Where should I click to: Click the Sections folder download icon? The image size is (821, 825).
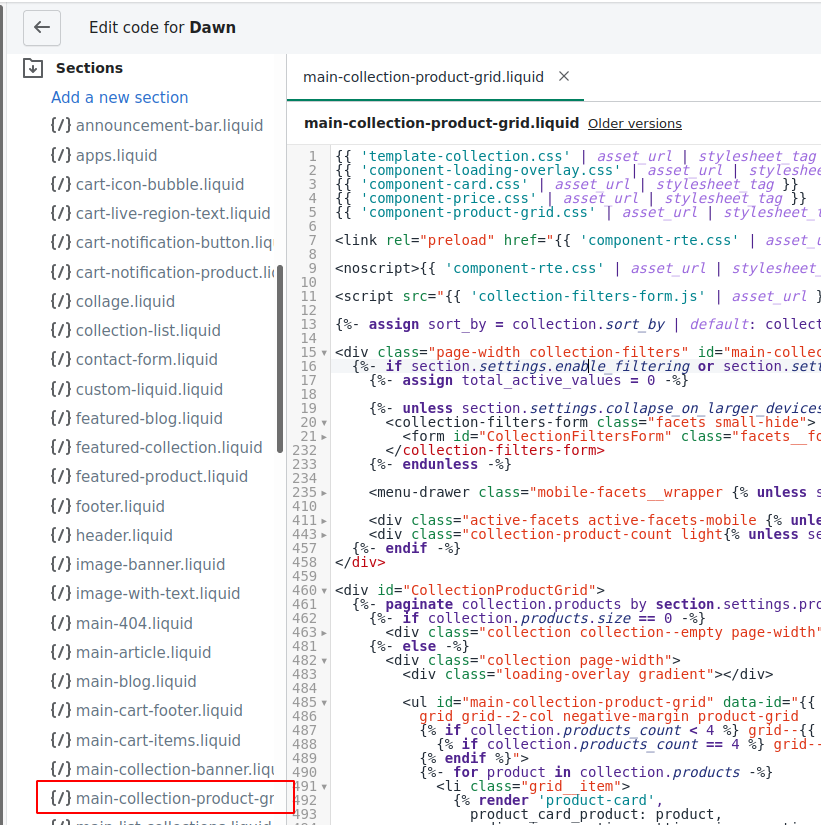pos(33,68)
